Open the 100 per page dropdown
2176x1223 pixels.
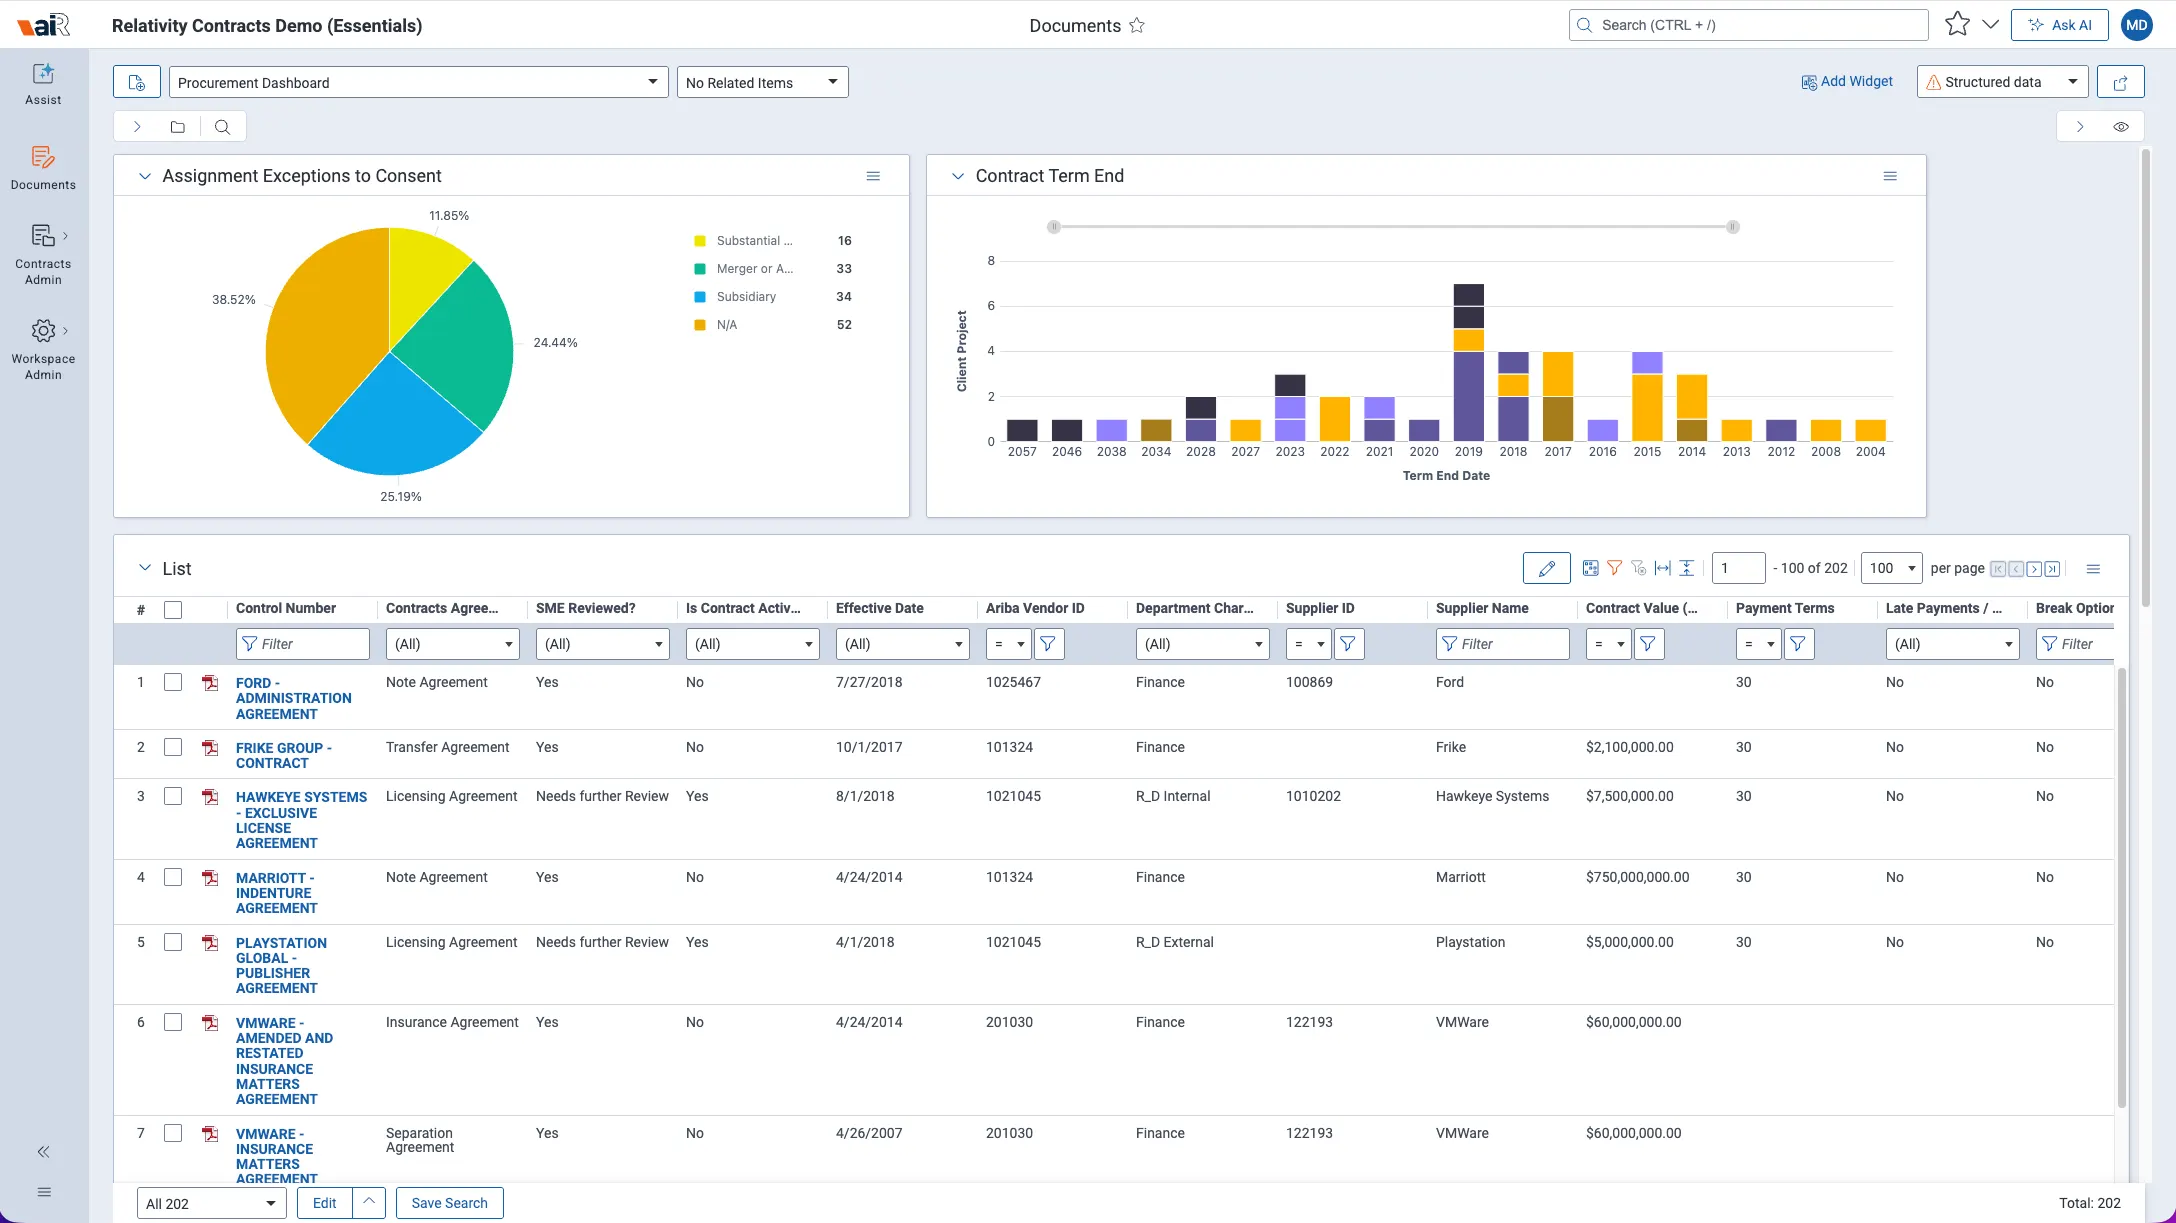(x=1891, y=568)
